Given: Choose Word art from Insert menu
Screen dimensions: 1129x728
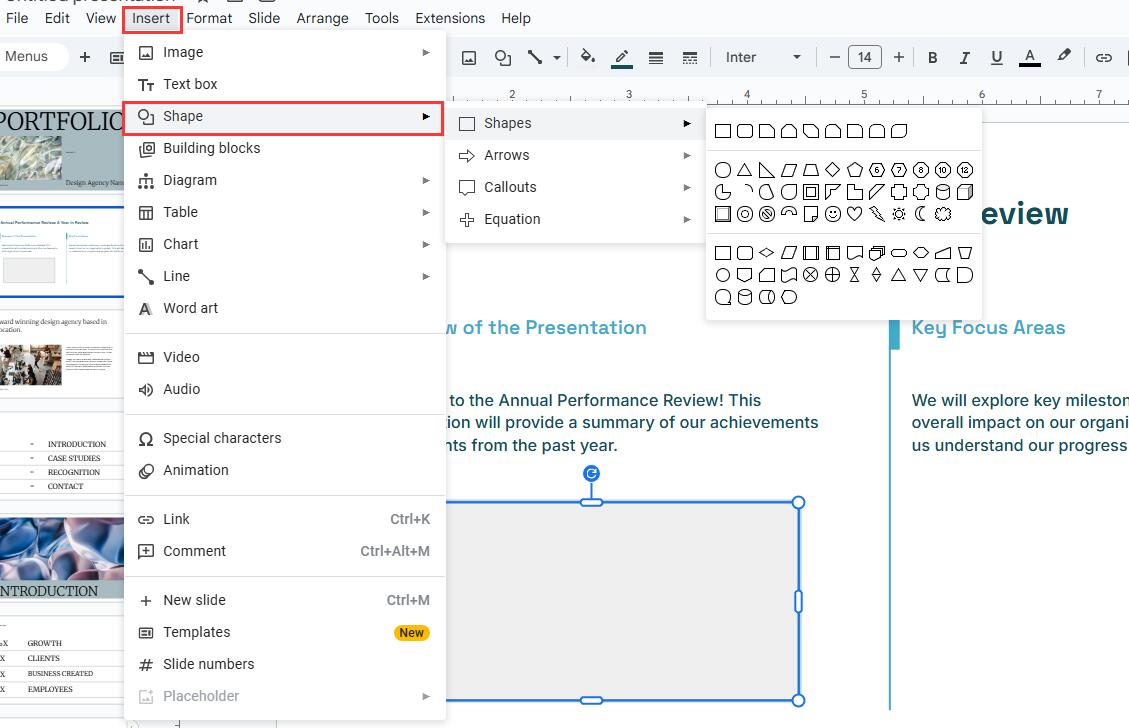Looking at the screenshot, I should click(x=284, y=308).
